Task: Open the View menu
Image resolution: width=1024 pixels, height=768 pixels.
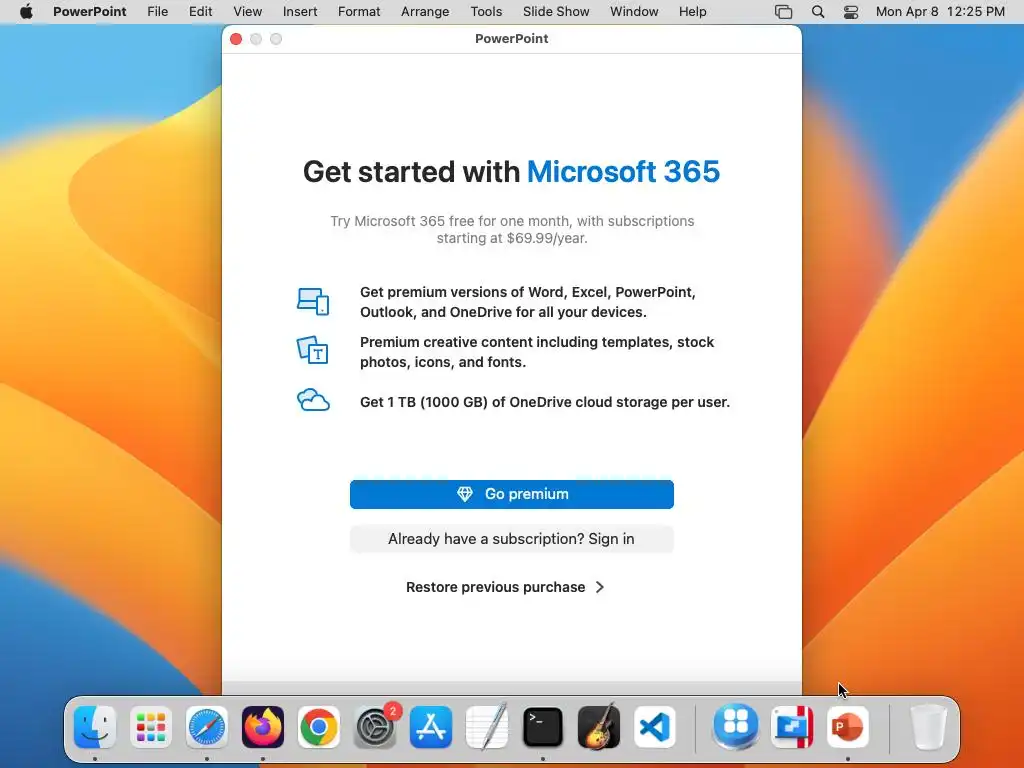Action: (248, 12)
